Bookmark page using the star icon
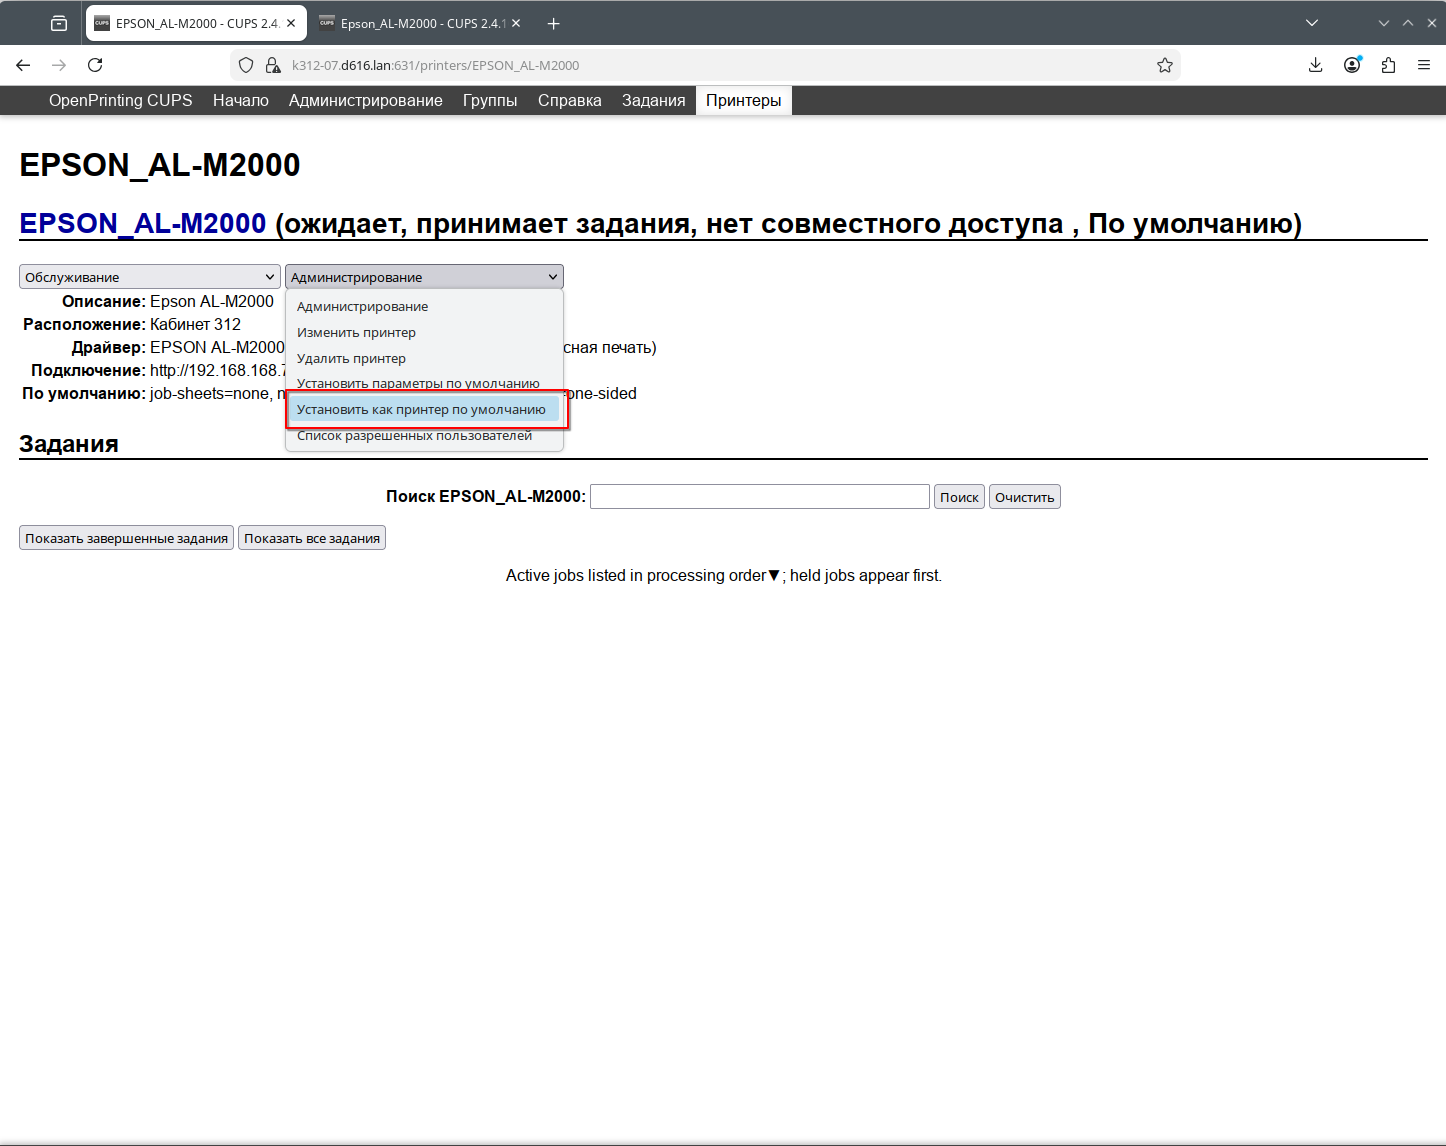This screenshot has width=1446, height=1146. pyautogui.click(x=1164, y=65)
